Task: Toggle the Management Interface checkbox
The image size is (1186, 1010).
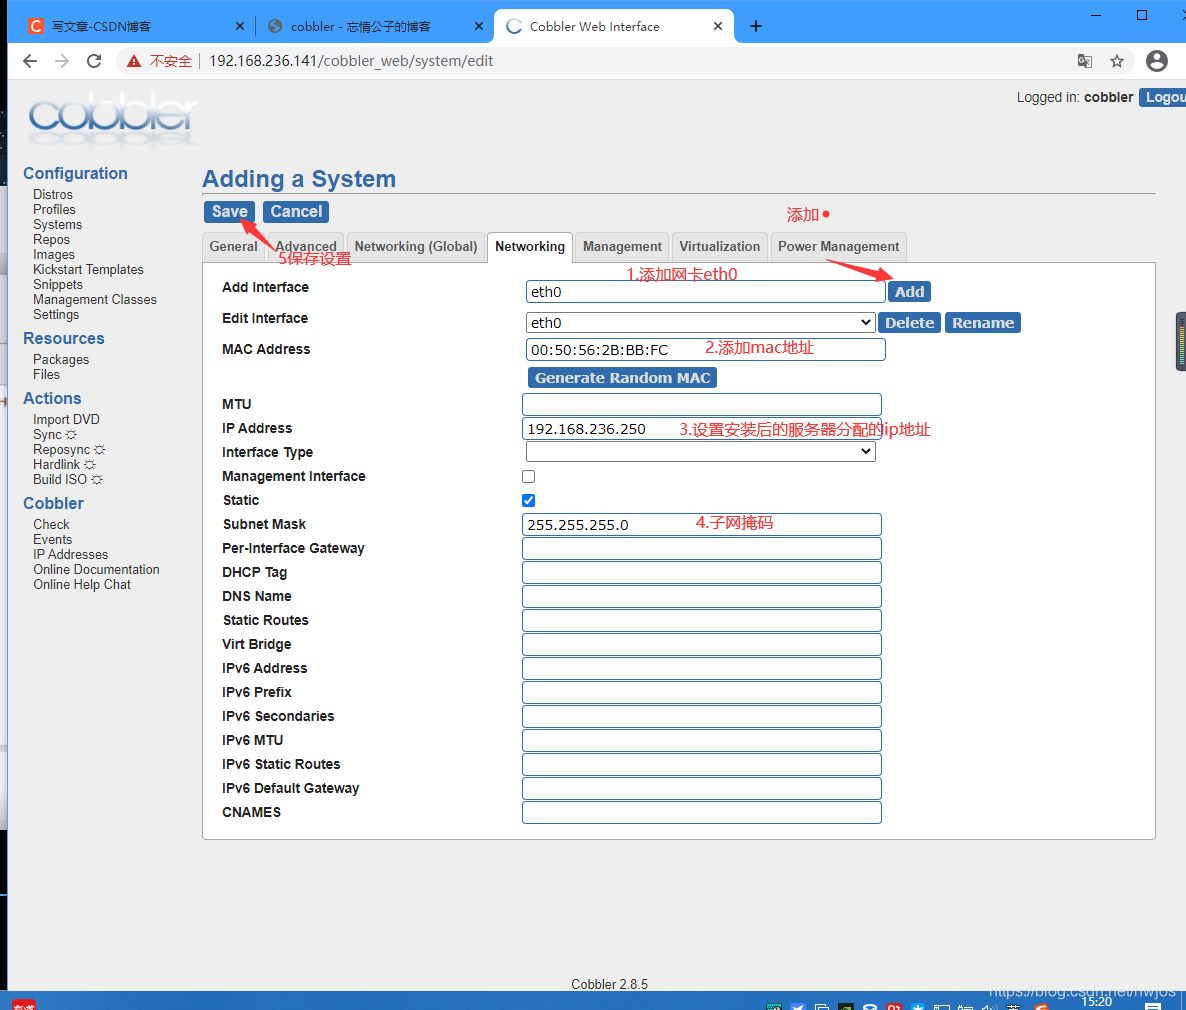Action: (x=529, y=477)
